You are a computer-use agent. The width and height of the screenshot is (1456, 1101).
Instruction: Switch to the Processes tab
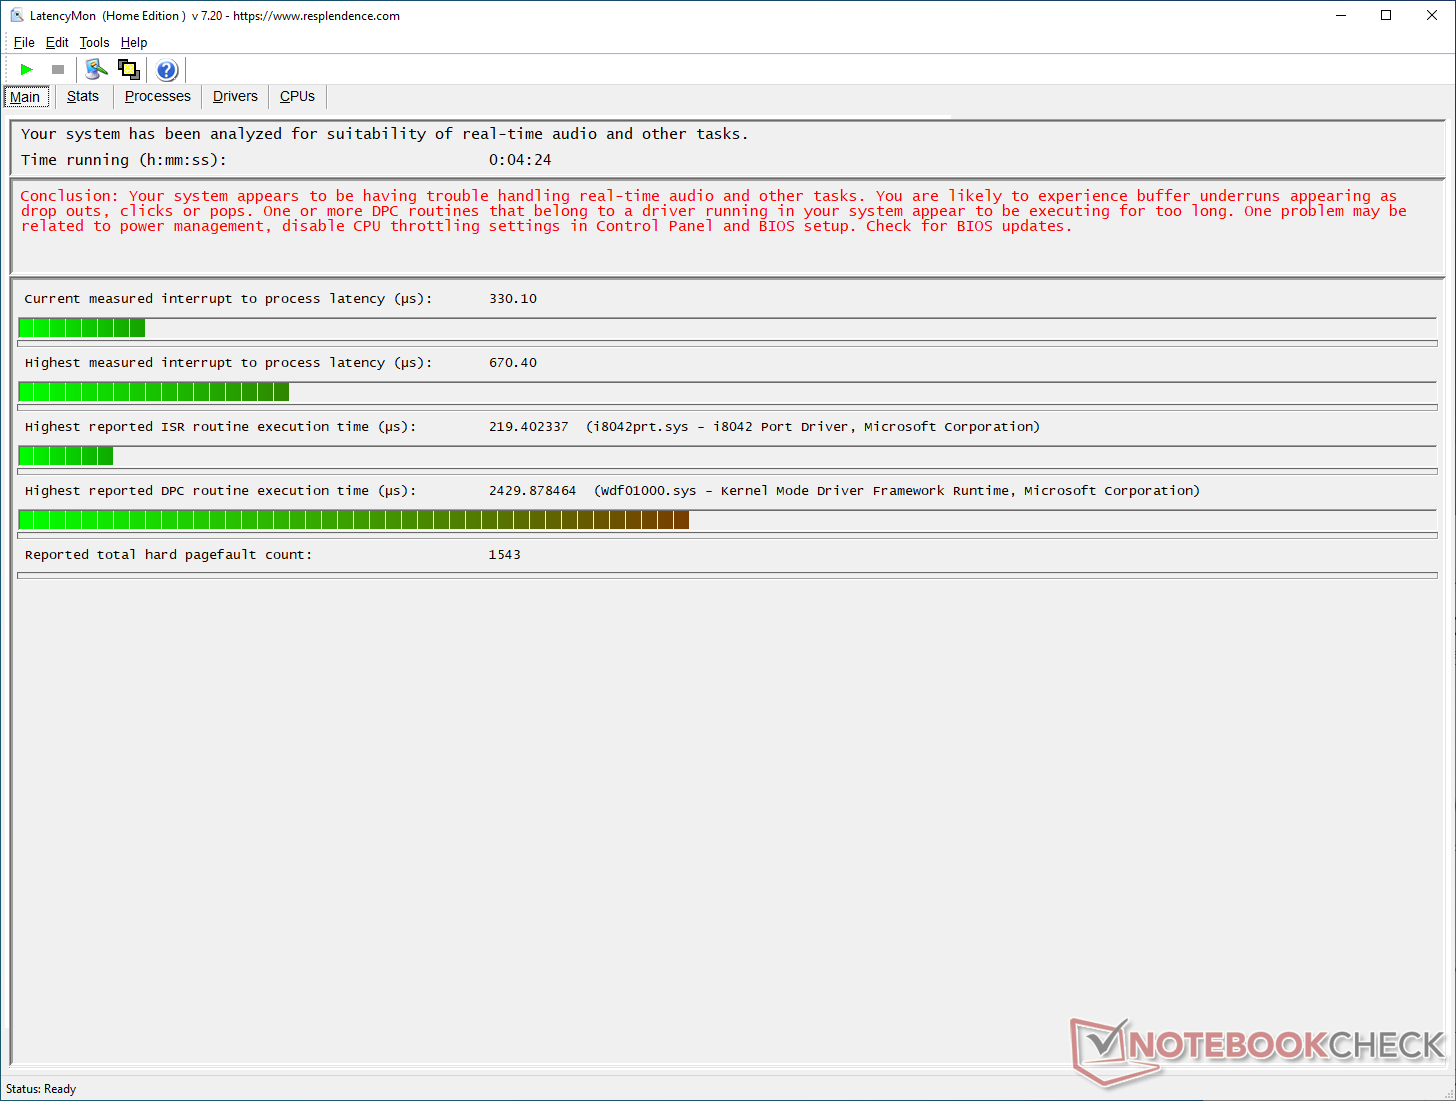point(158,96)
